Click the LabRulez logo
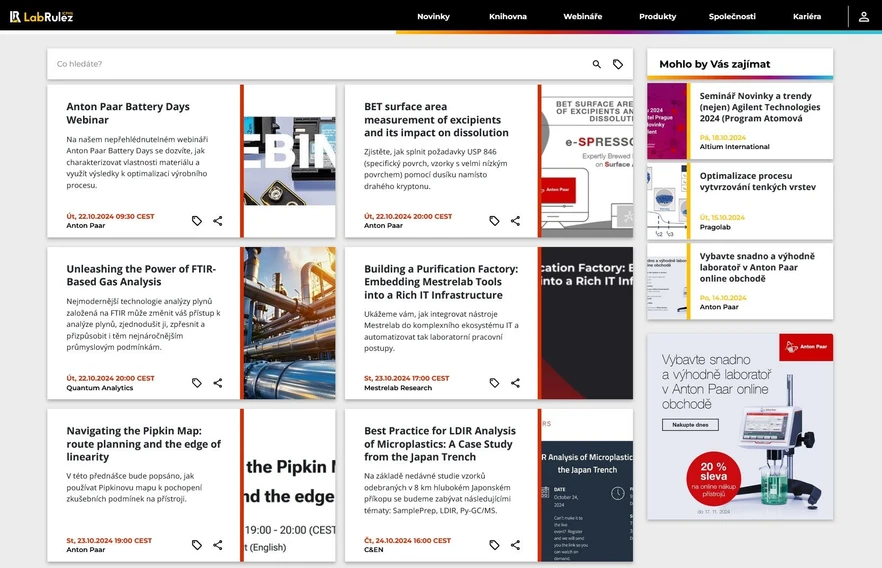Screen dimensions: 882x568 point(42,16)
